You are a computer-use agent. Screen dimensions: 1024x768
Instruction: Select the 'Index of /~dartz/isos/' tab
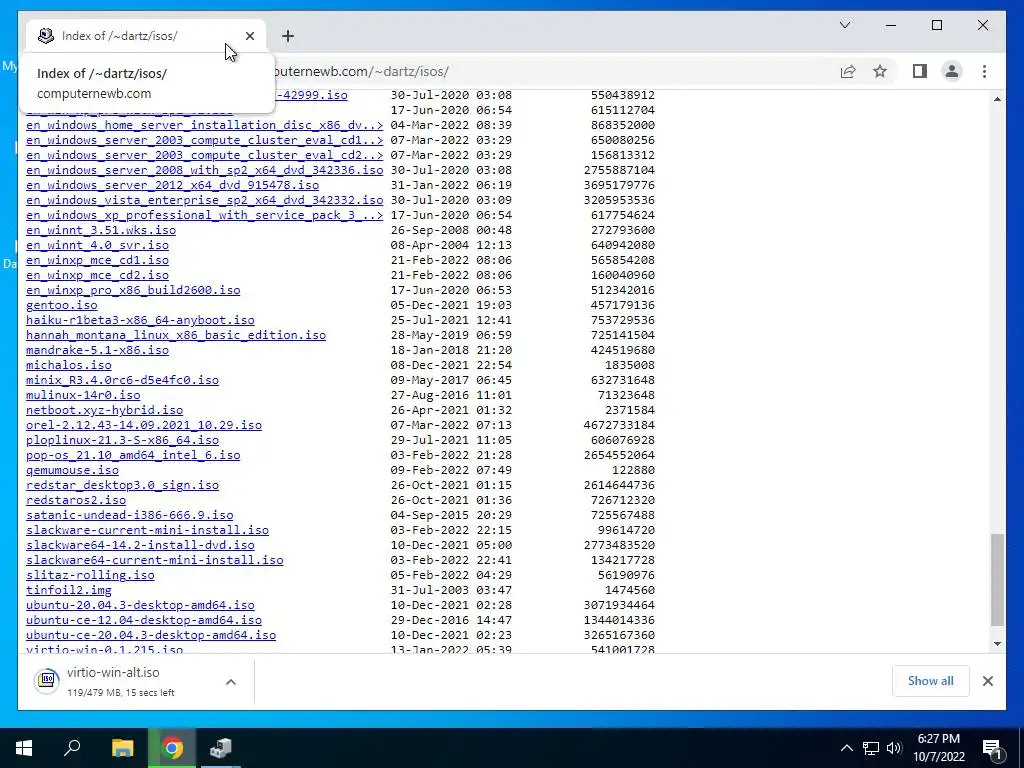[x=146, y=36]
